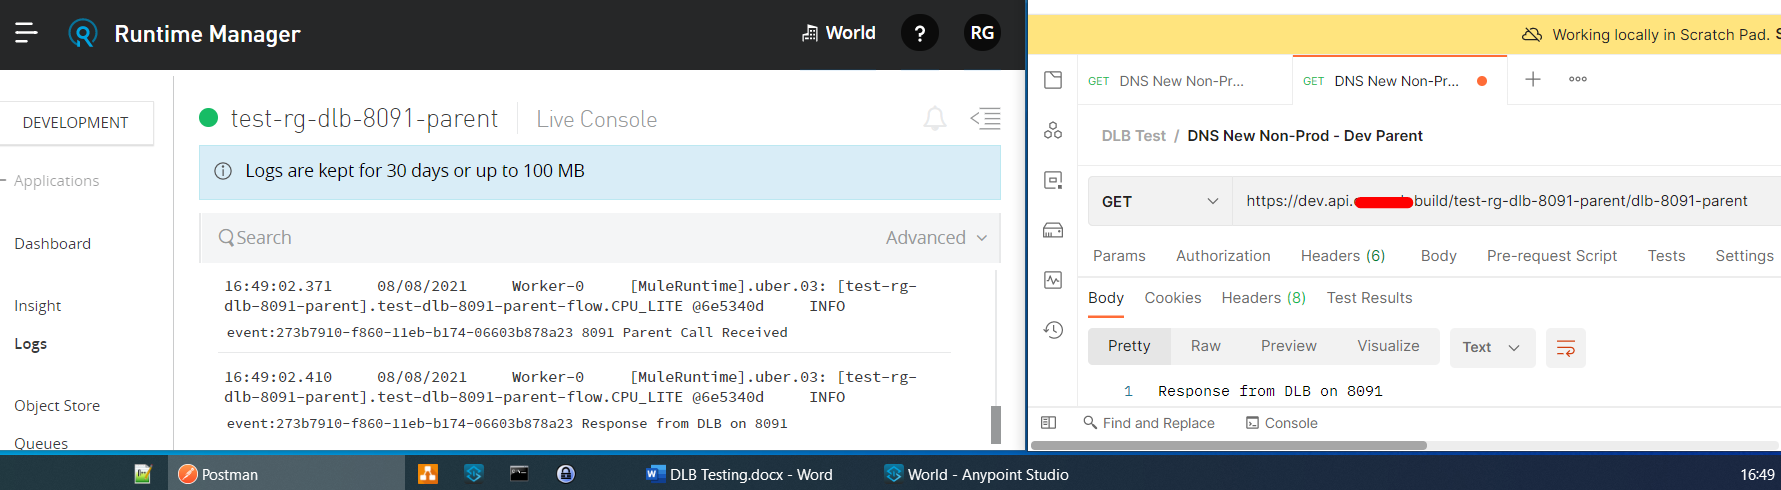Image resolution: width=1781 pixels, height=490 pixels.
Task: Switch to DLB Testing.docx Word in taskbar
Action: point(740,474)
